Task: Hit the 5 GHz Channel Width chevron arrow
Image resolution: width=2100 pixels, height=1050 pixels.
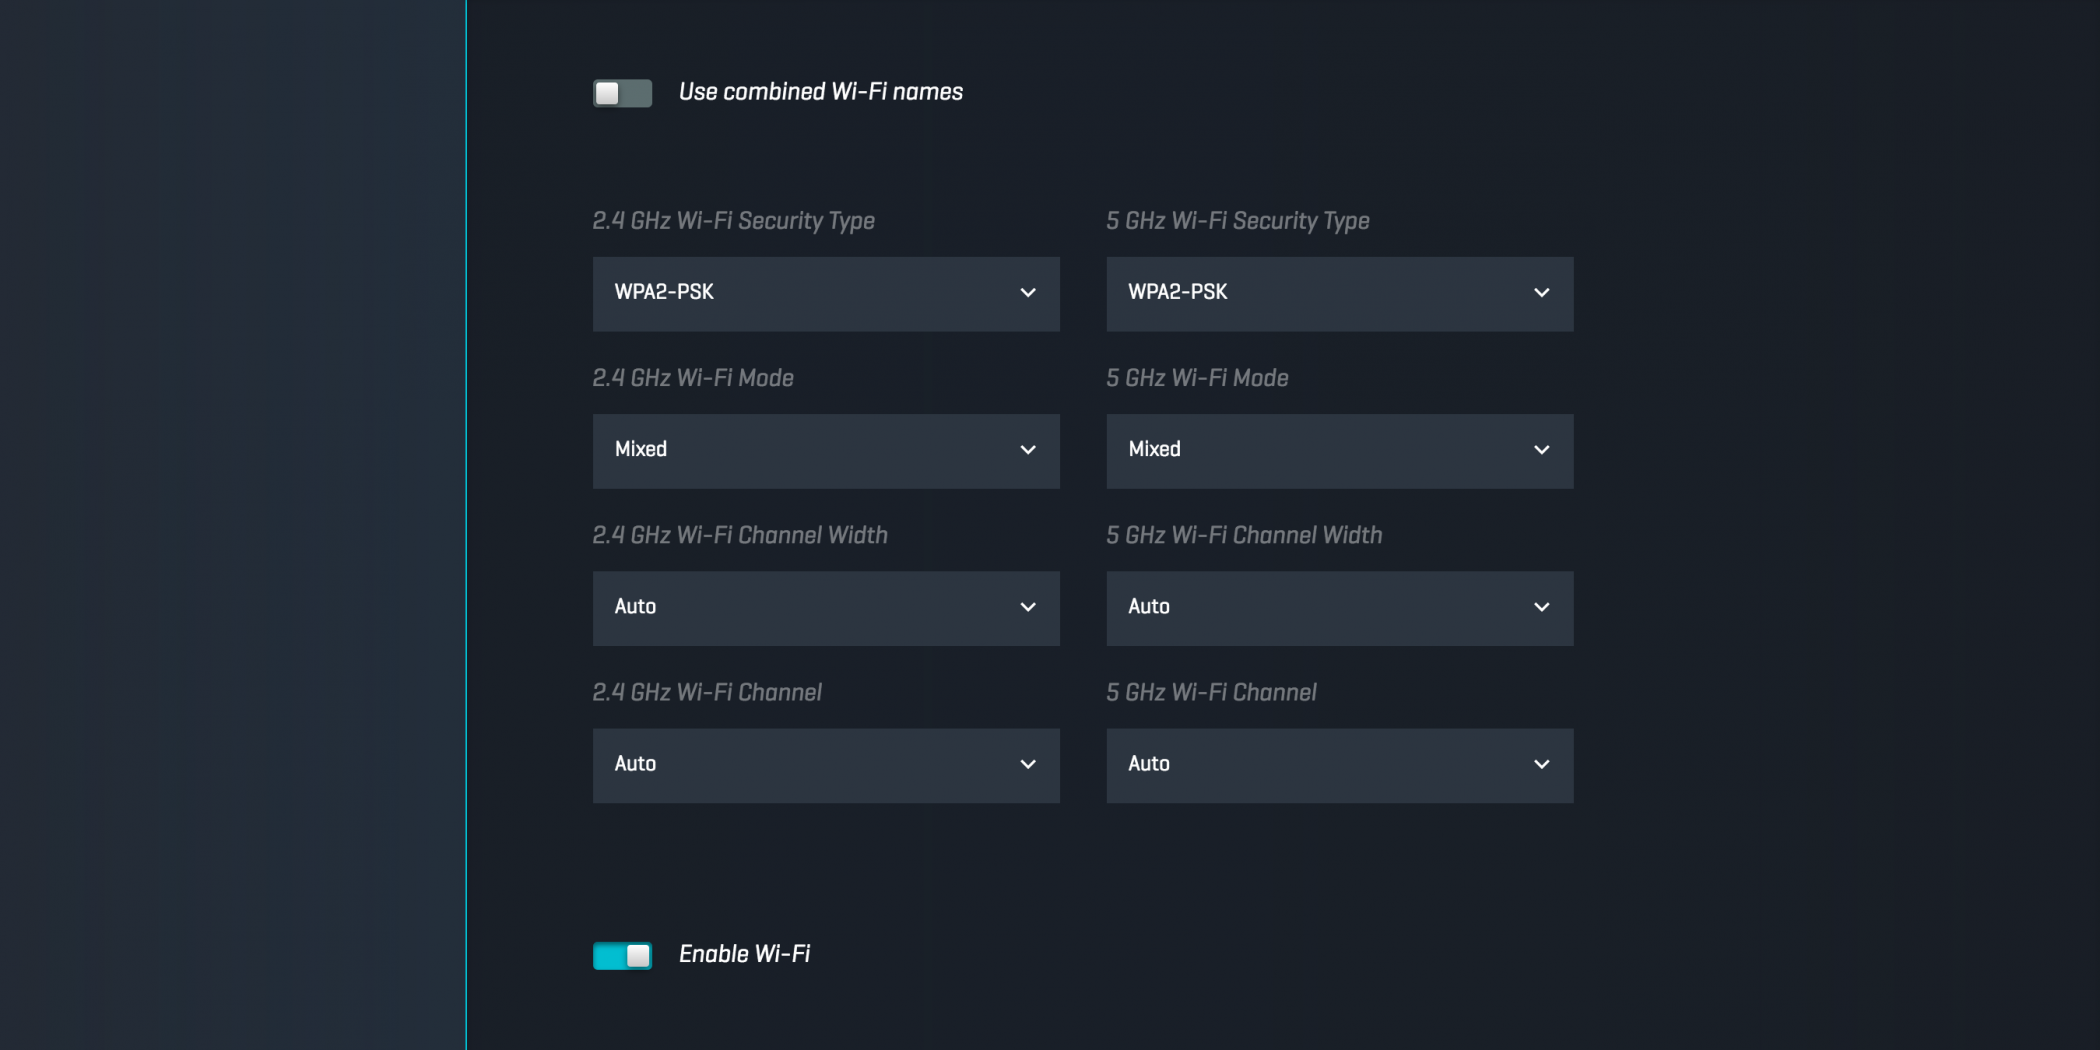Action: (1541, 607)
